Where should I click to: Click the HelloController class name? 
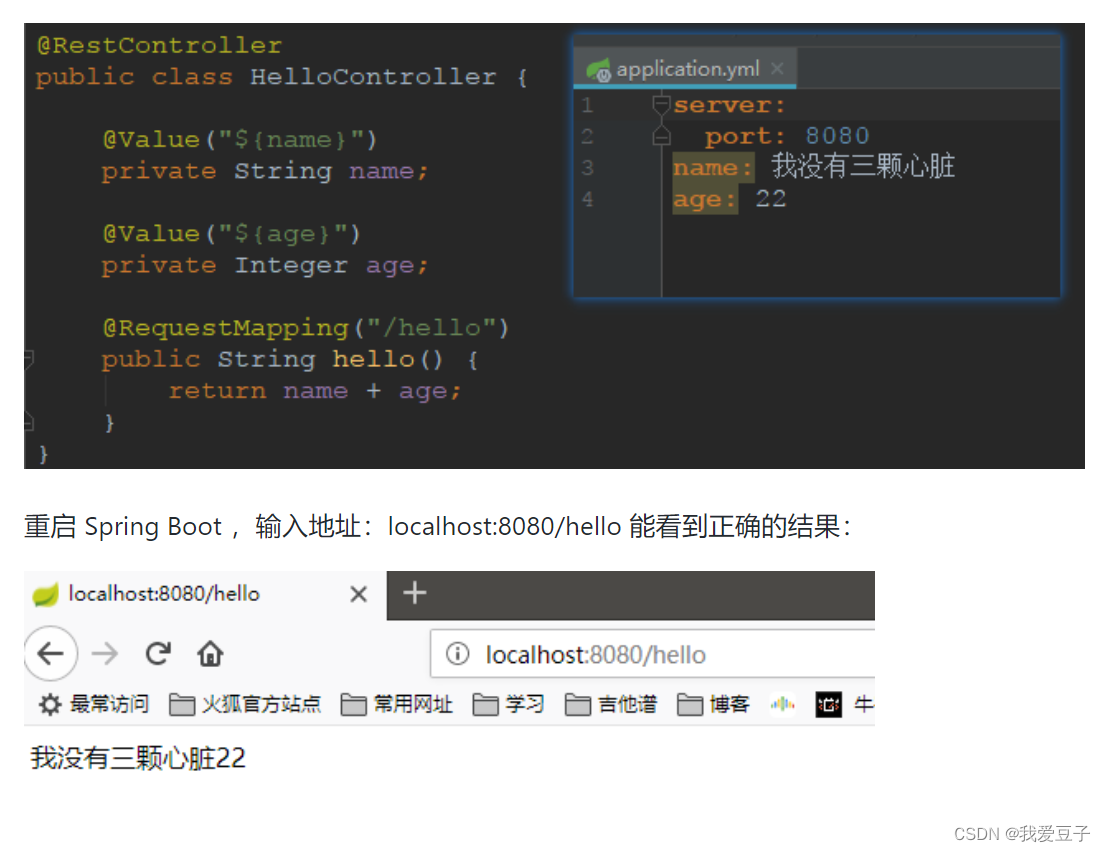point(373,76)
